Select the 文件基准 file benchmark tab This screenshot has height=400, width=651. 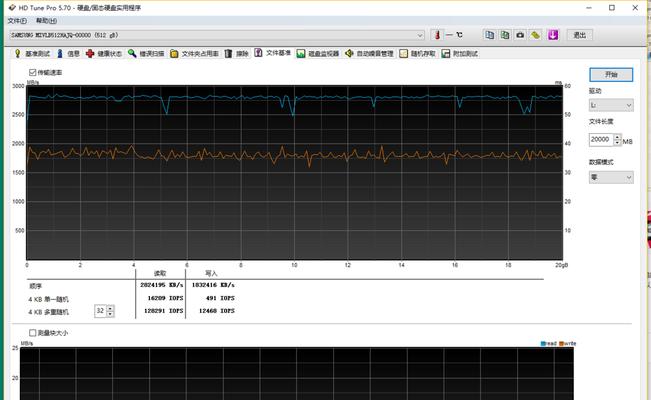(273, 53)
